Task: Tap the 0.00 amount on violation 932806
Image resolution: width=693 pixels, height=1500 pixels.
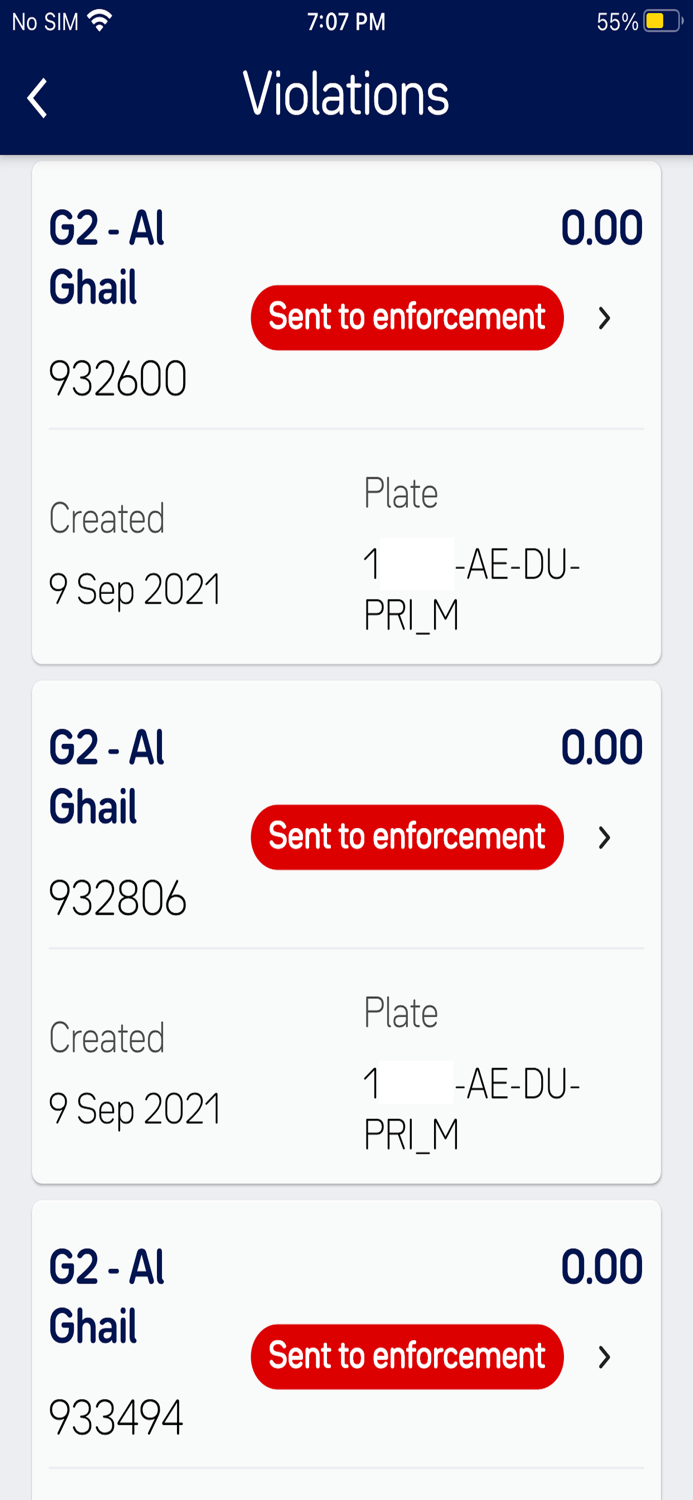Action: [x=602, y=746]
